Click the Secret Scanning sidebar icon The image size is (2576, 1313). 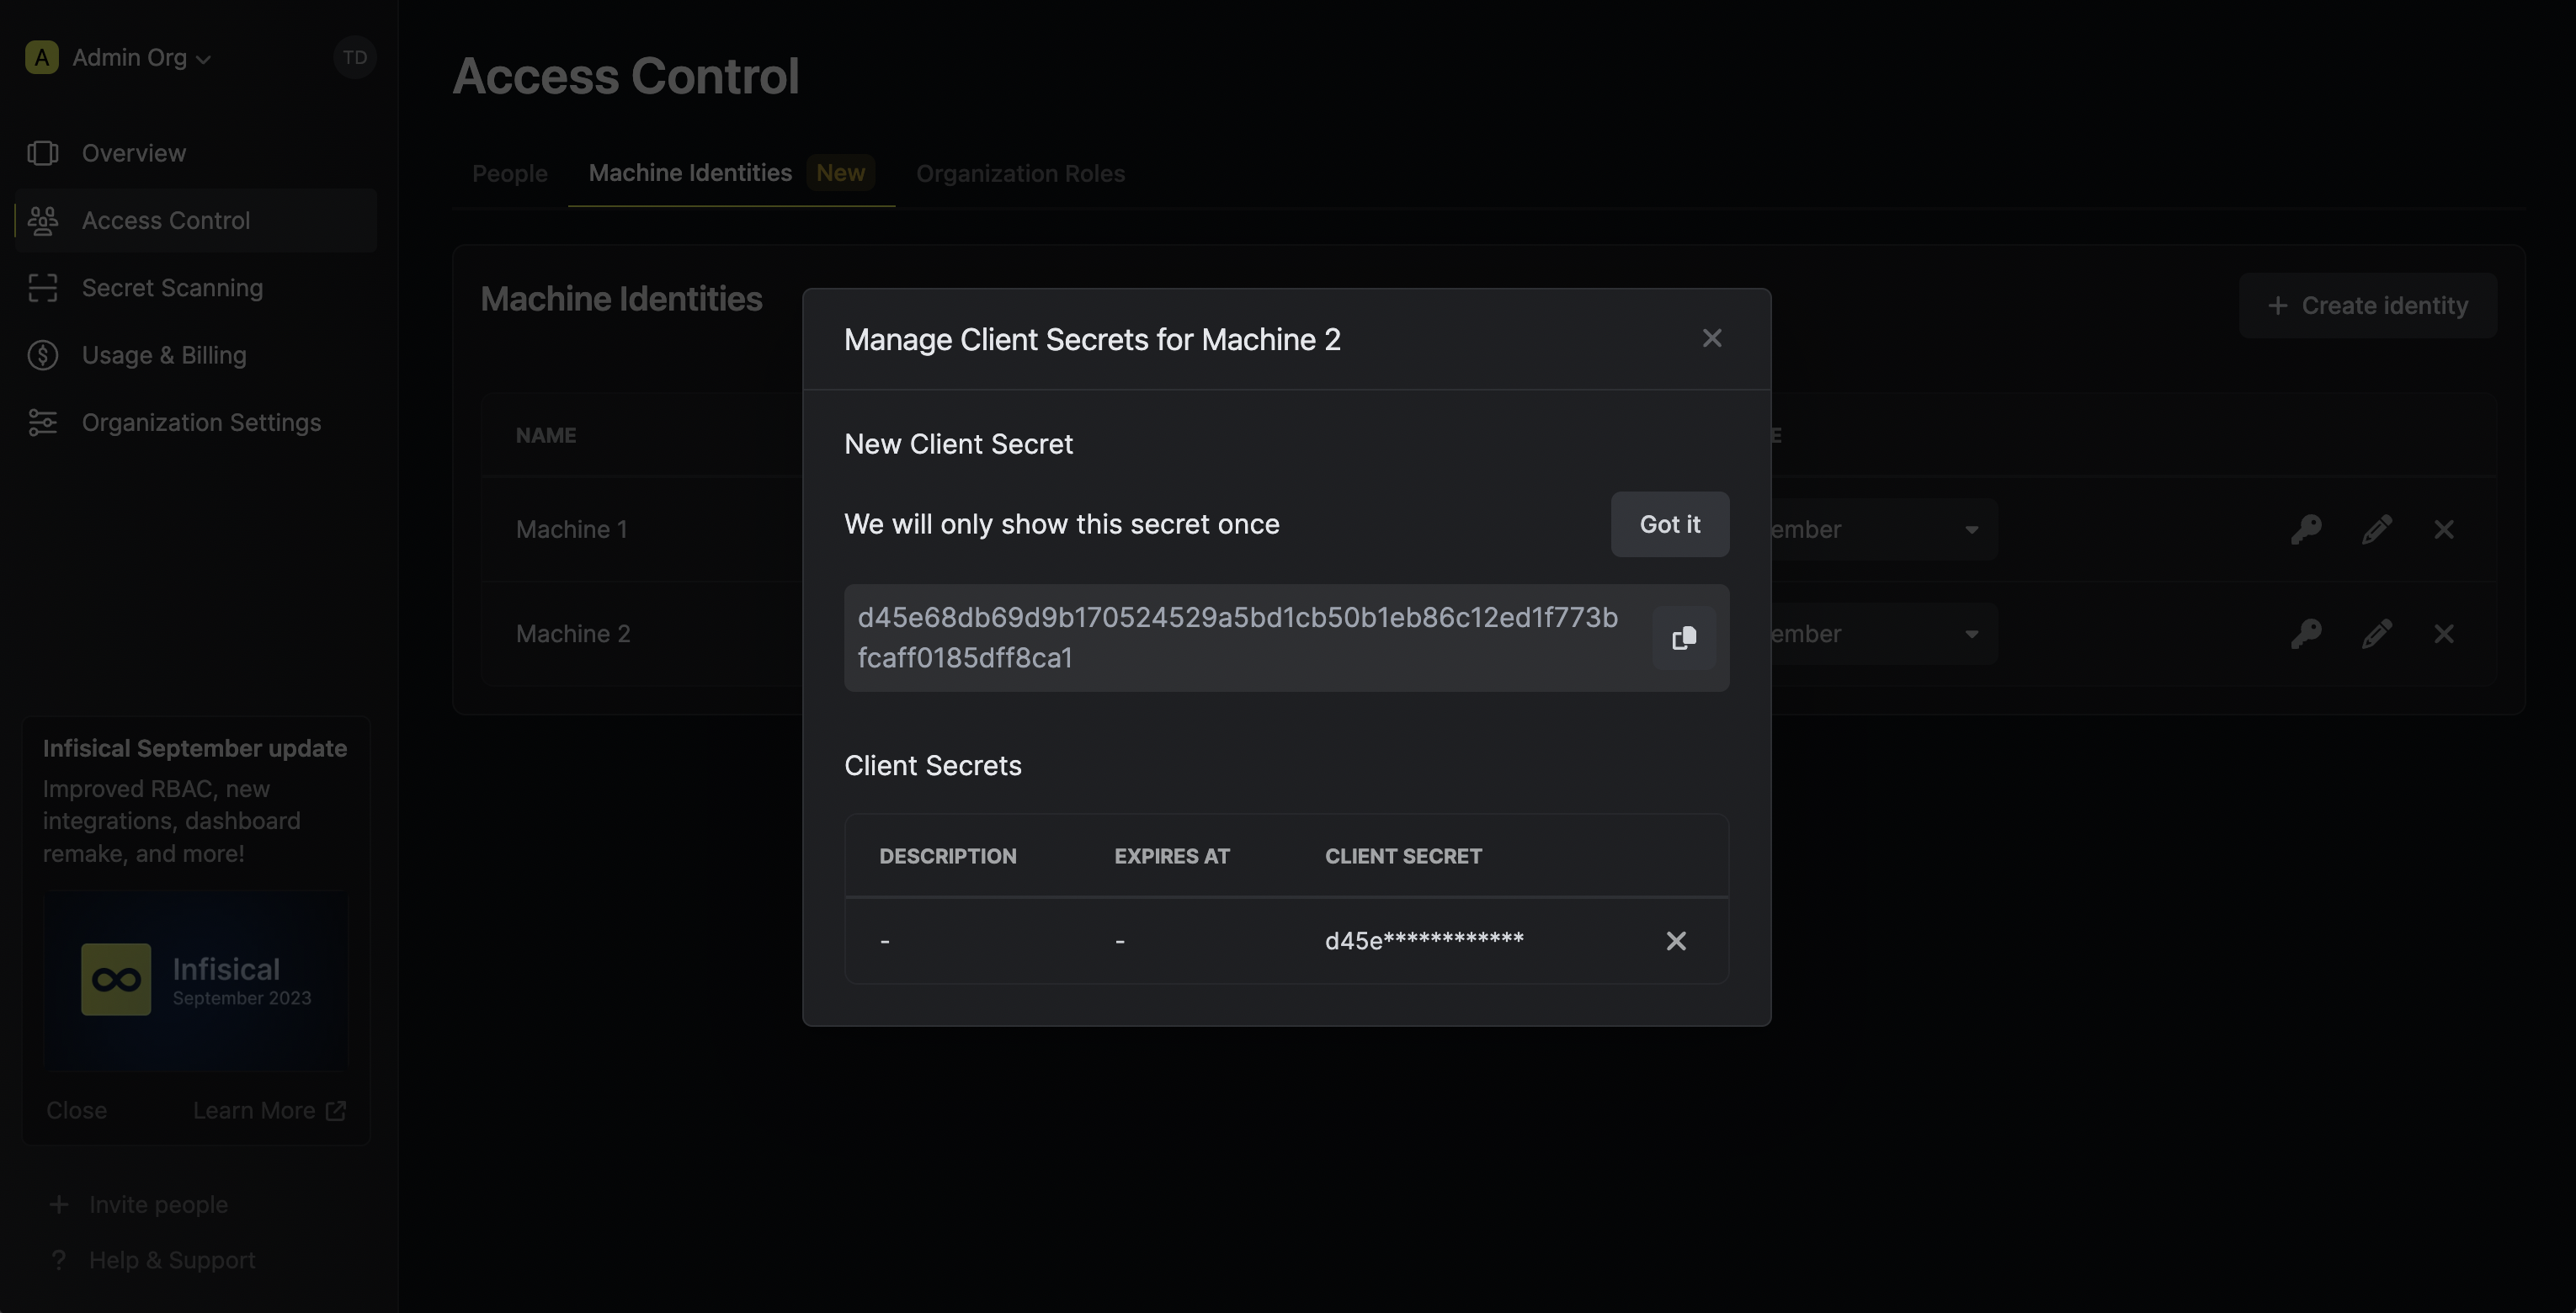click(x=42, y=288)
